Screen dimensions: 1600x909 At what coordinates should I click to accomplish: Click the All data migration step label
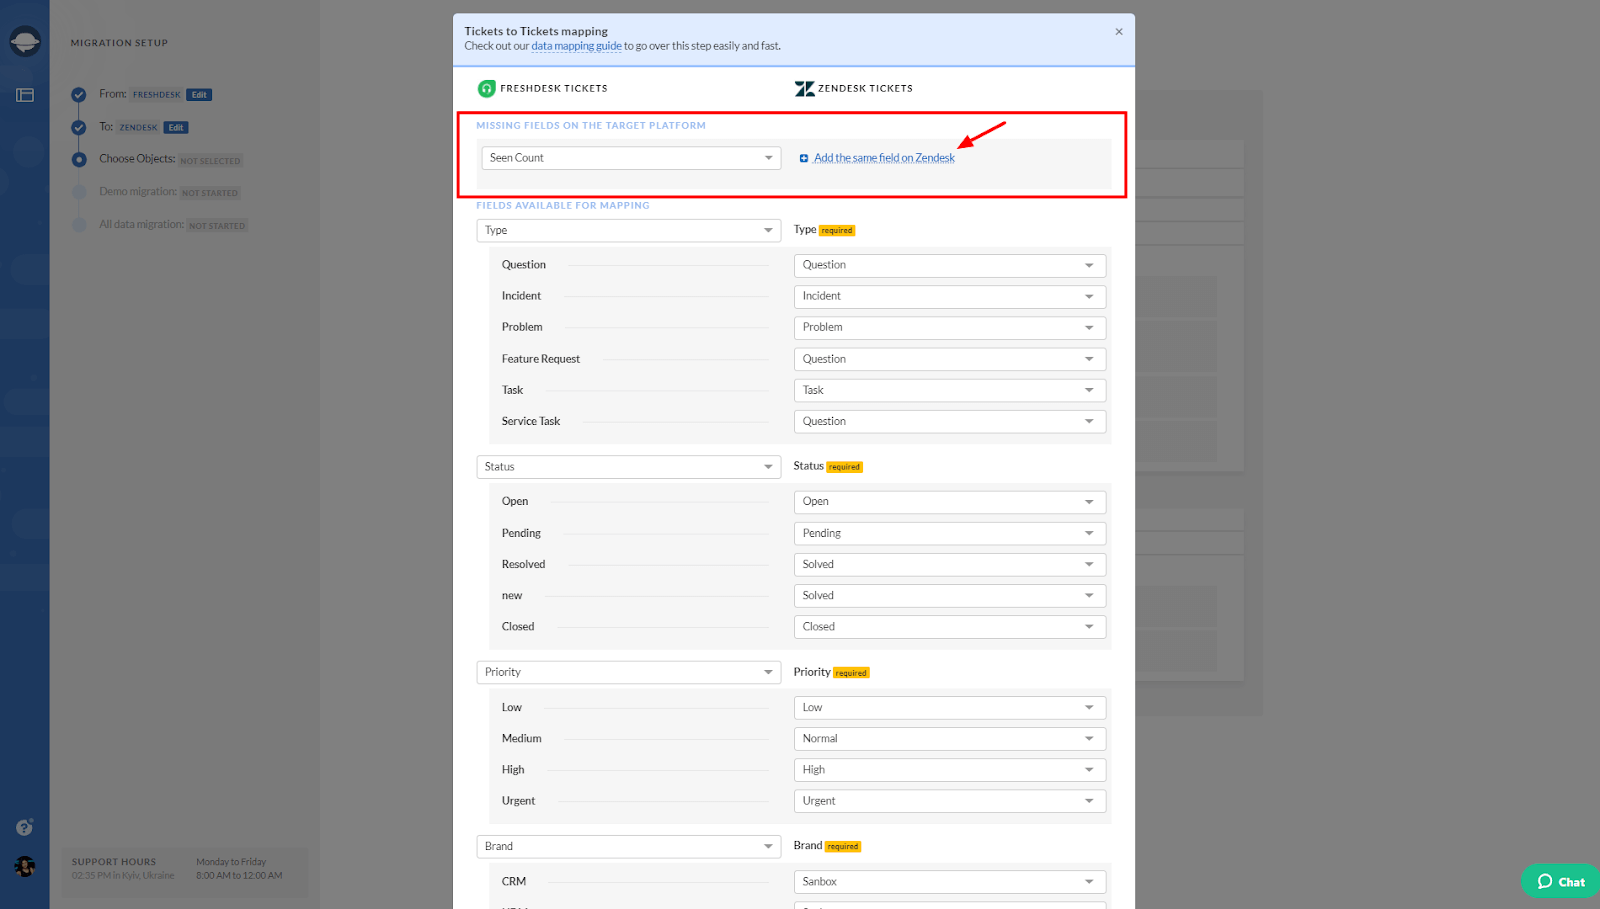coord(141,224)
